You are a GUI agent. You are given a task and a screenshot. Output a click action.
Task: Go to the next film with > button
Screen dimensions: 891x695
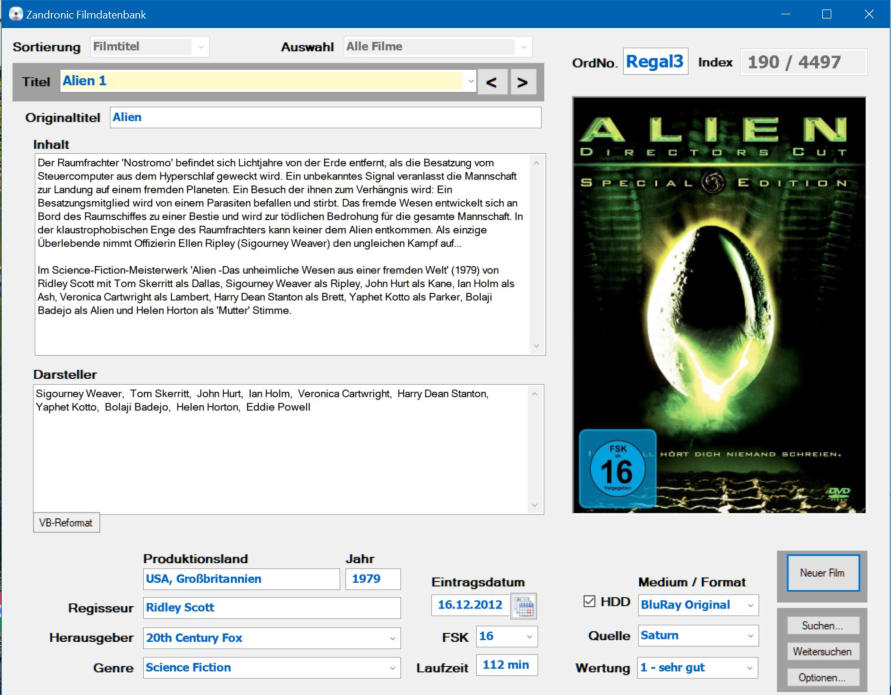pyautogui.click(x=521, y=82)
